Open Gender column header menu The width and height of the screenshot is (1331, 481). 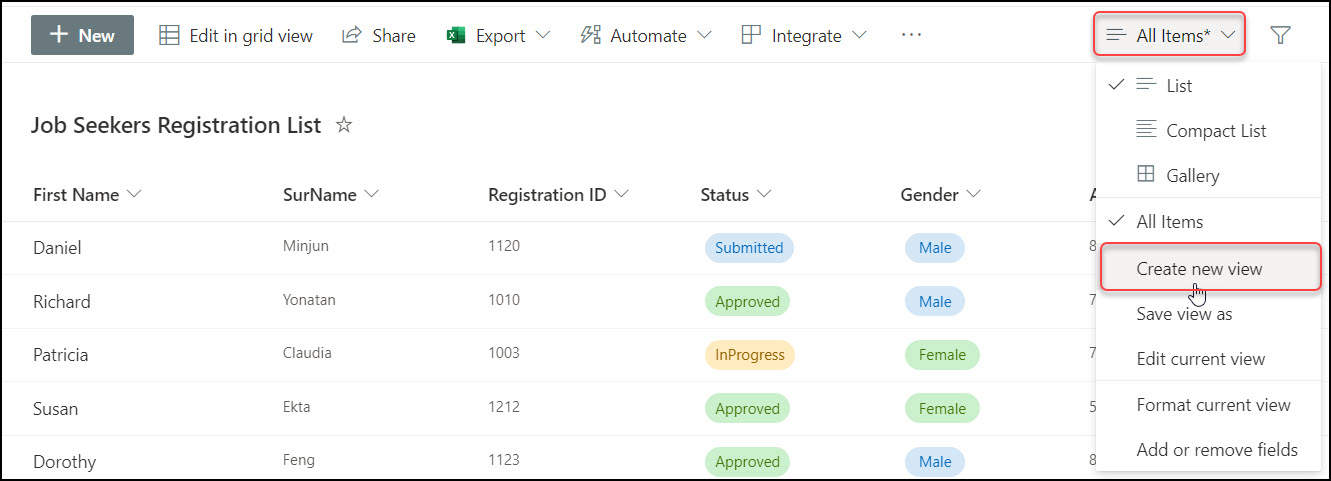[x=941, y=195]
